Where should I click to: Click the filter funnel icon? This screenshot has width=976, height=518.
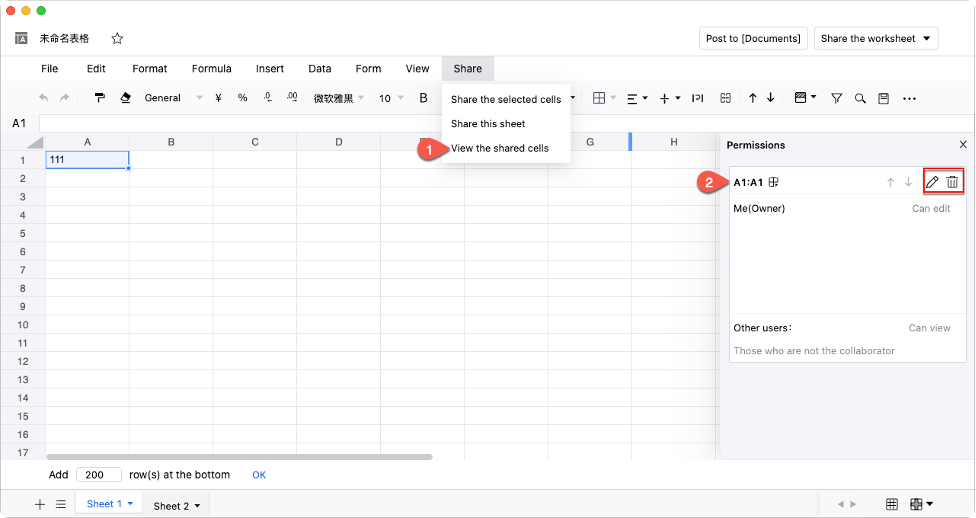[x=837, y=98]
